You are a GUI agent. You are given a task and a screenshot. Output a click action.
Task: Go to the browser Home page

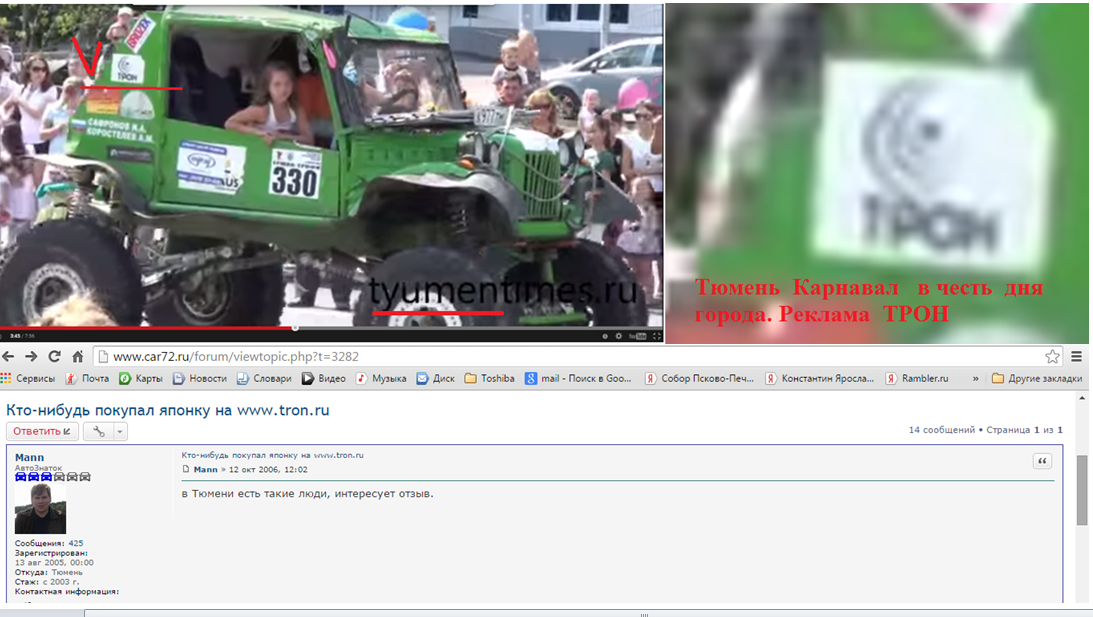78,356
